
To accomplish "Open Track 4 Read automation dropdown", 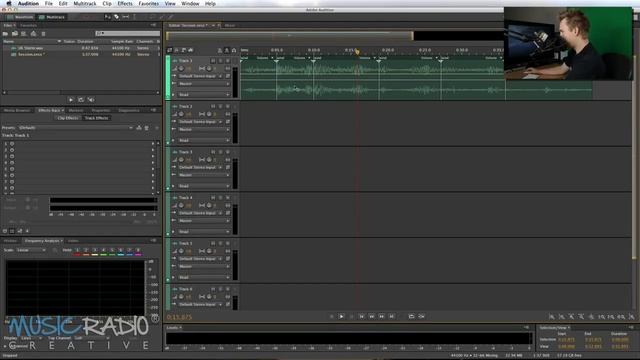I will [x=204, y=232].
